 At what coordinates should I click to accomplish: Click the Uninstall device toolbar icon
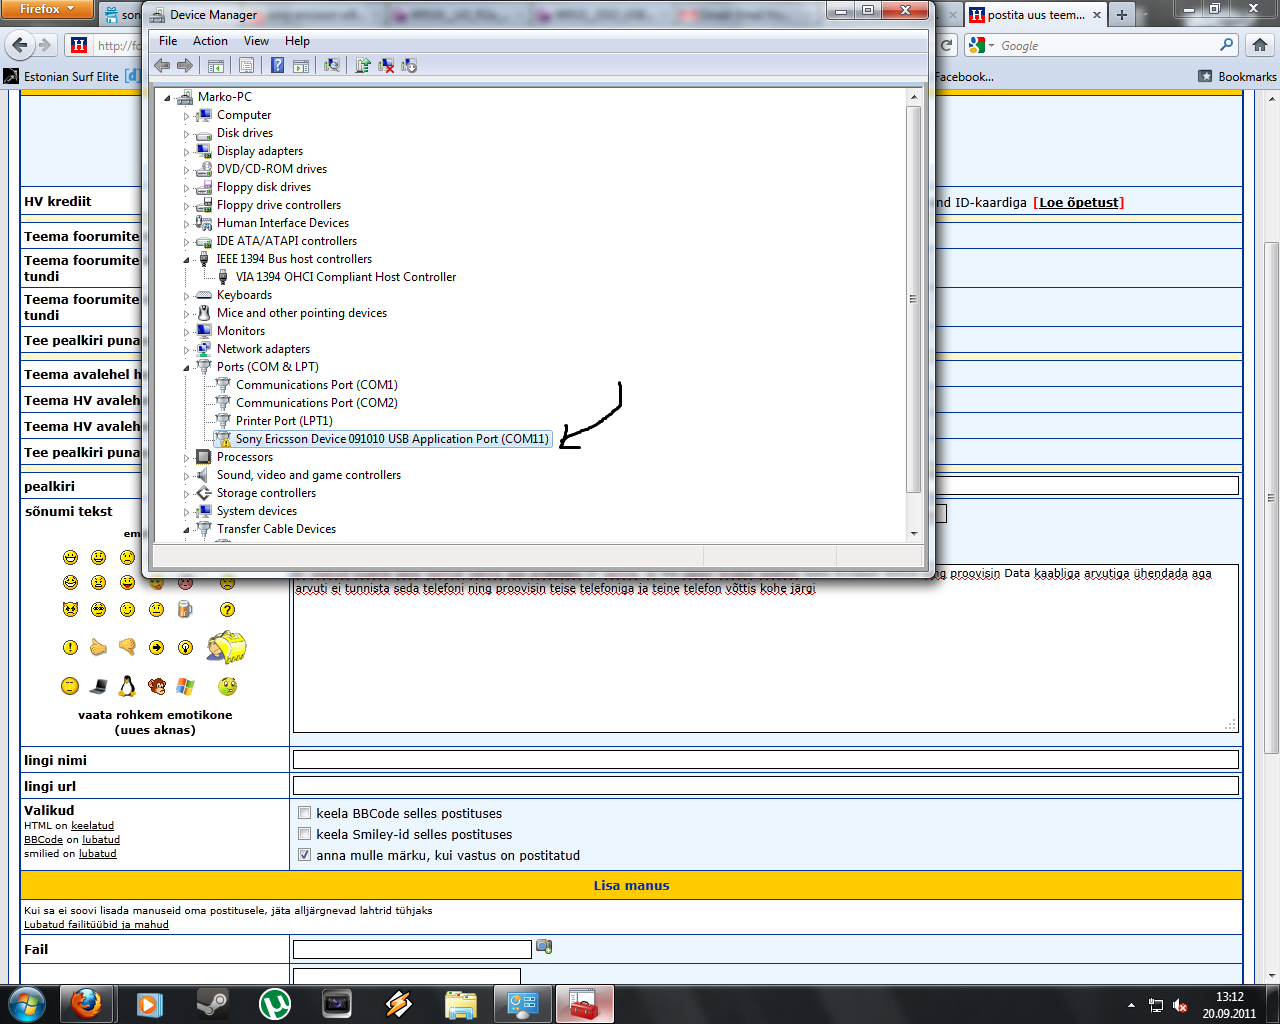point(386,65)
